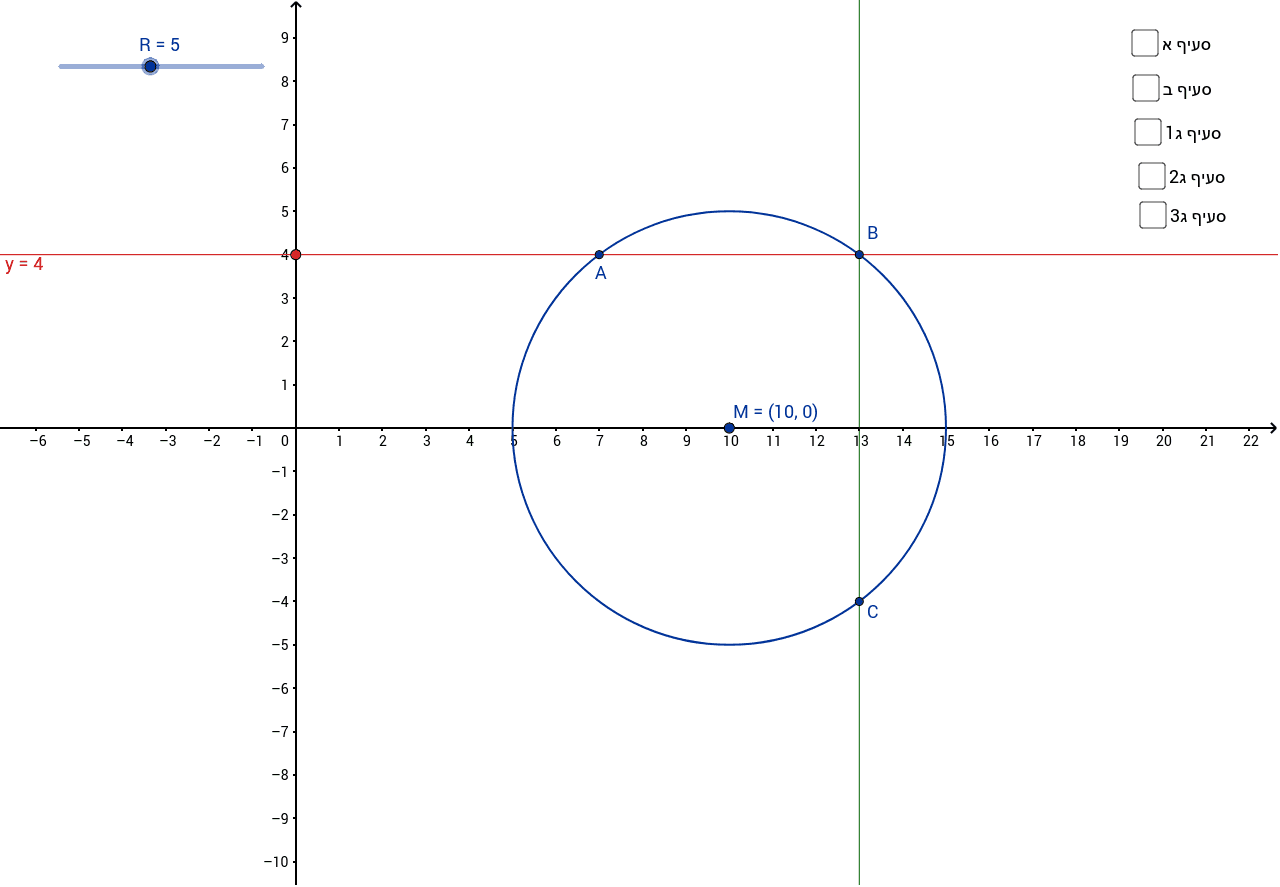Screen dimensions: 1280x887
Task: Click the 'סעיף א' label text
Action: tap(1186, 45)
